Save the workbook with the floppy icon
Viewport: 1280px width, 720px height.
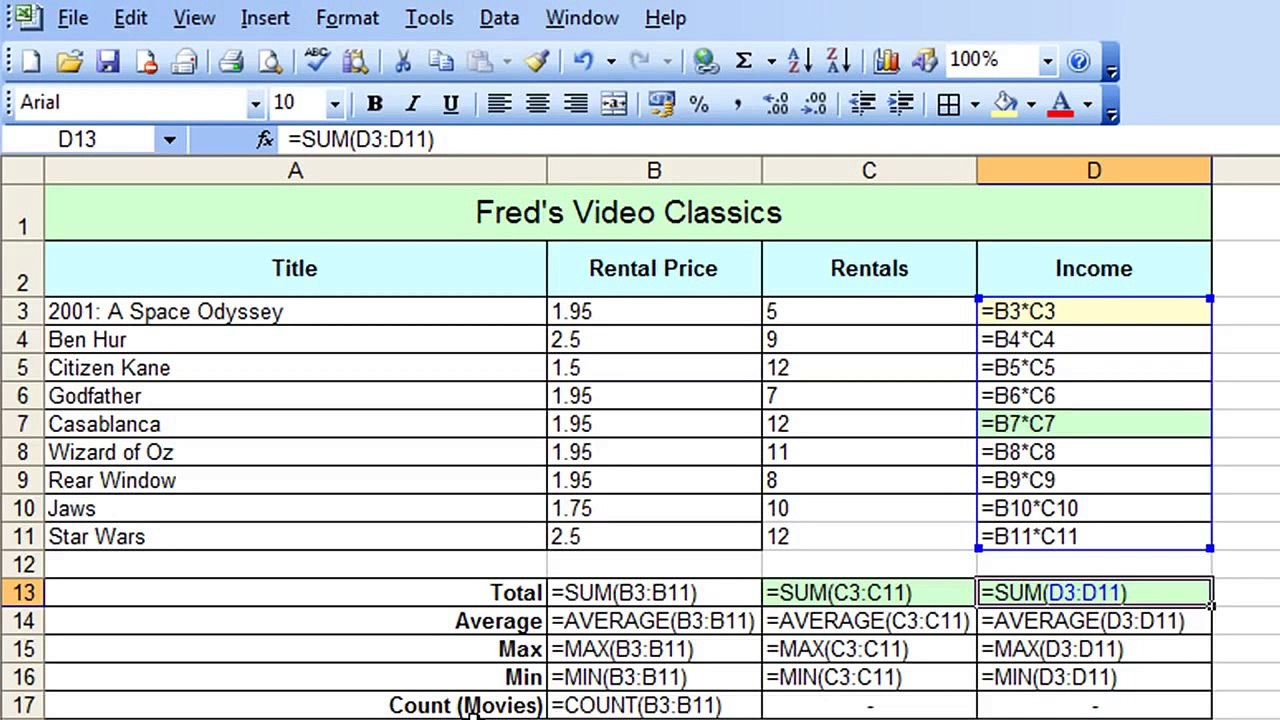(x=108, y=62)
